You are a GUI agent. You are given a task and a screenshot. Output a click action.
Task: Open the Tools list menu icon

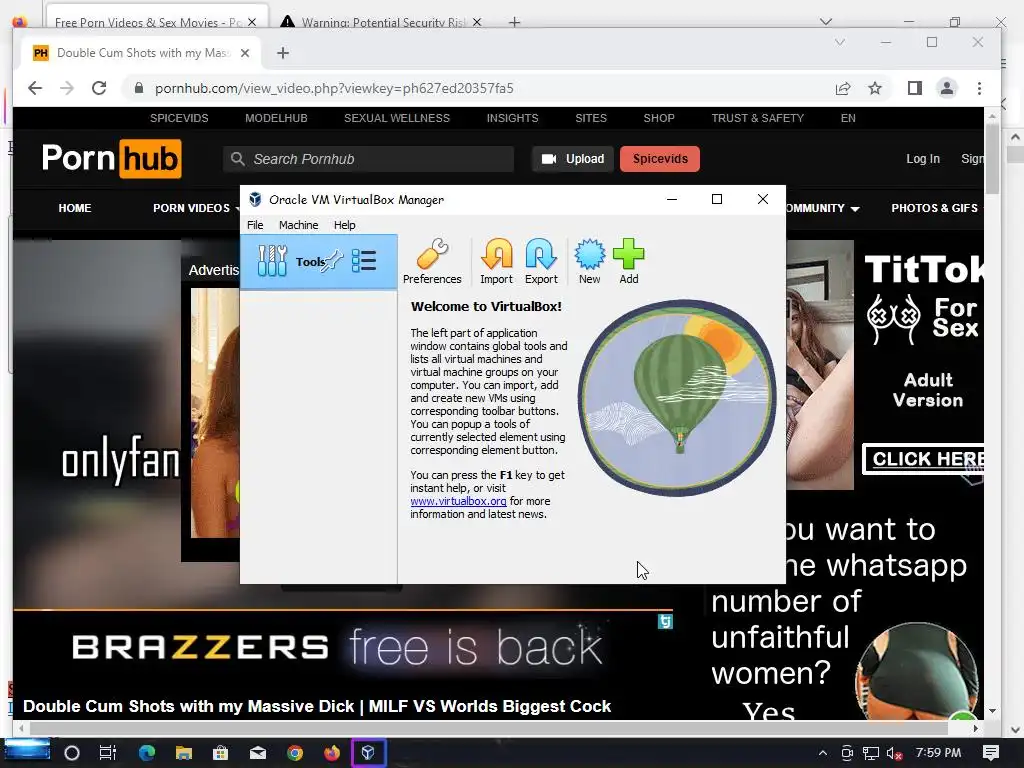click(x=364, y=261)
